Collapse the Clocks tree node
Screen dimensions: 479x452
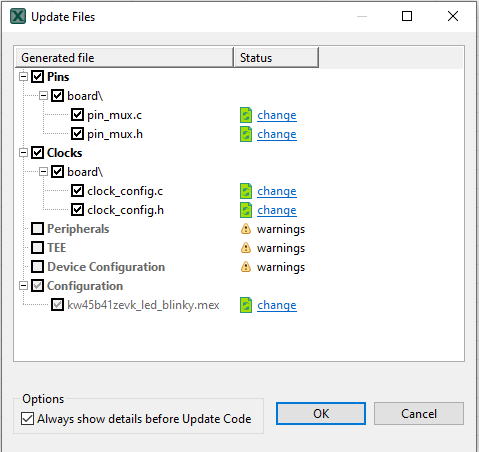(23, 153)
